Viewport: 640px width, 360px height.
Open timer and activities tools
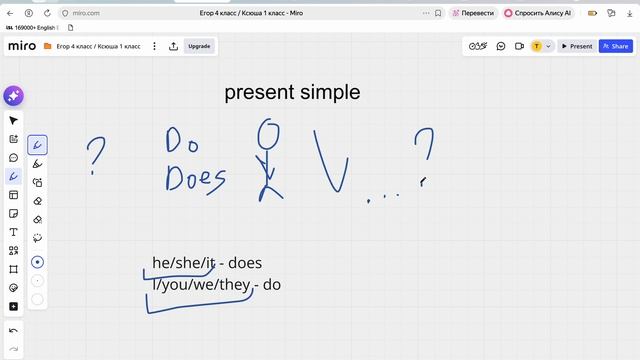point(478,46)
